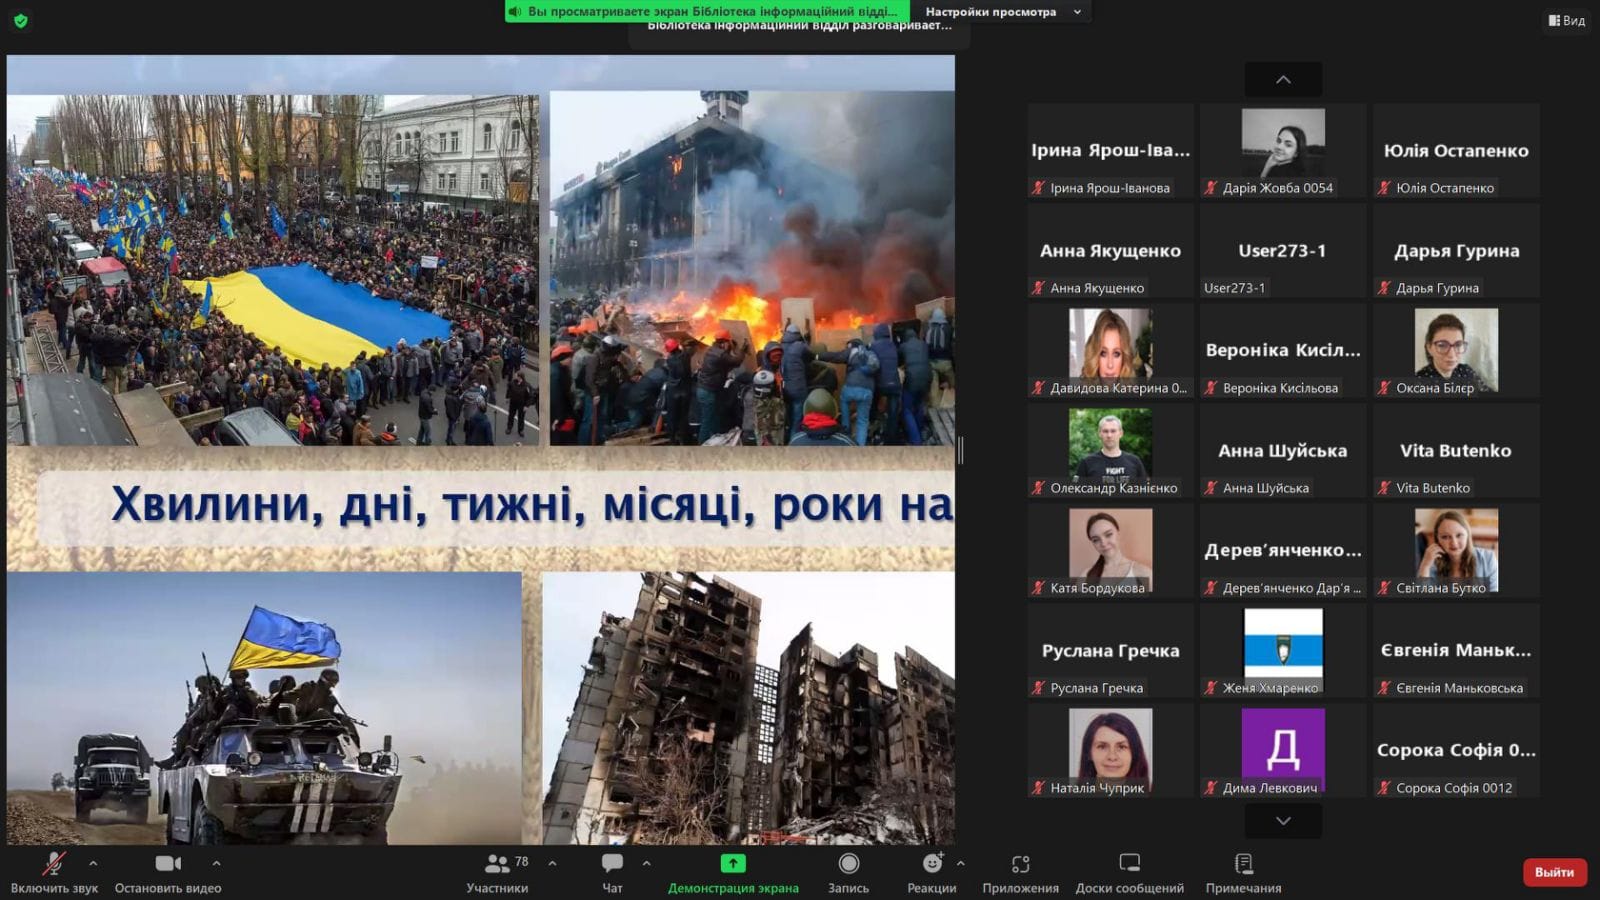The image size is (1600, 900).
Task: Expand the arrow next to Участники
Action: (552, 862)
